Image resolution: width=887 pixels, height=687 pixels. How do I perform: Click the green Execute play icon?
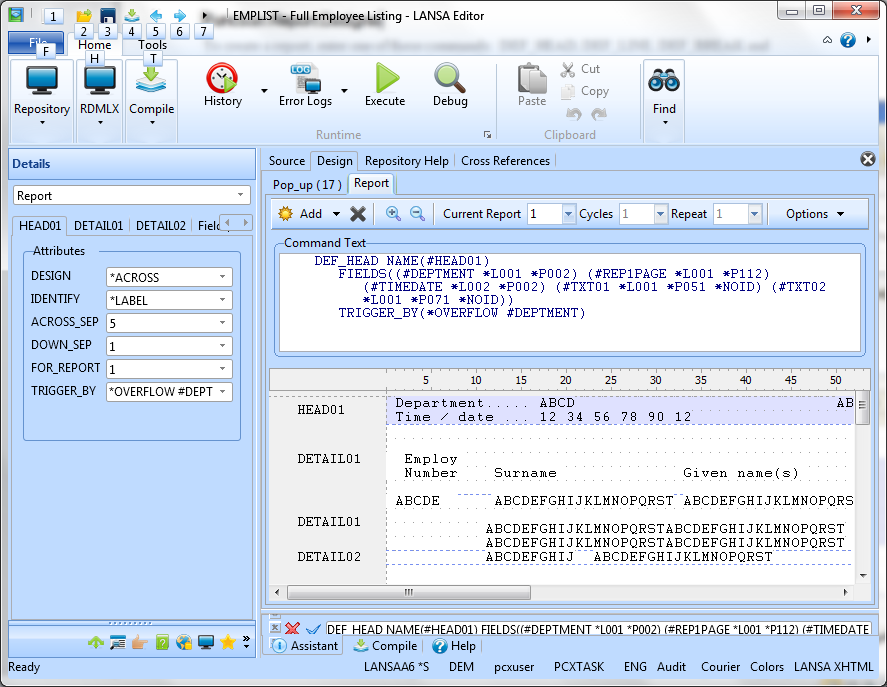[x=386, y=78]
